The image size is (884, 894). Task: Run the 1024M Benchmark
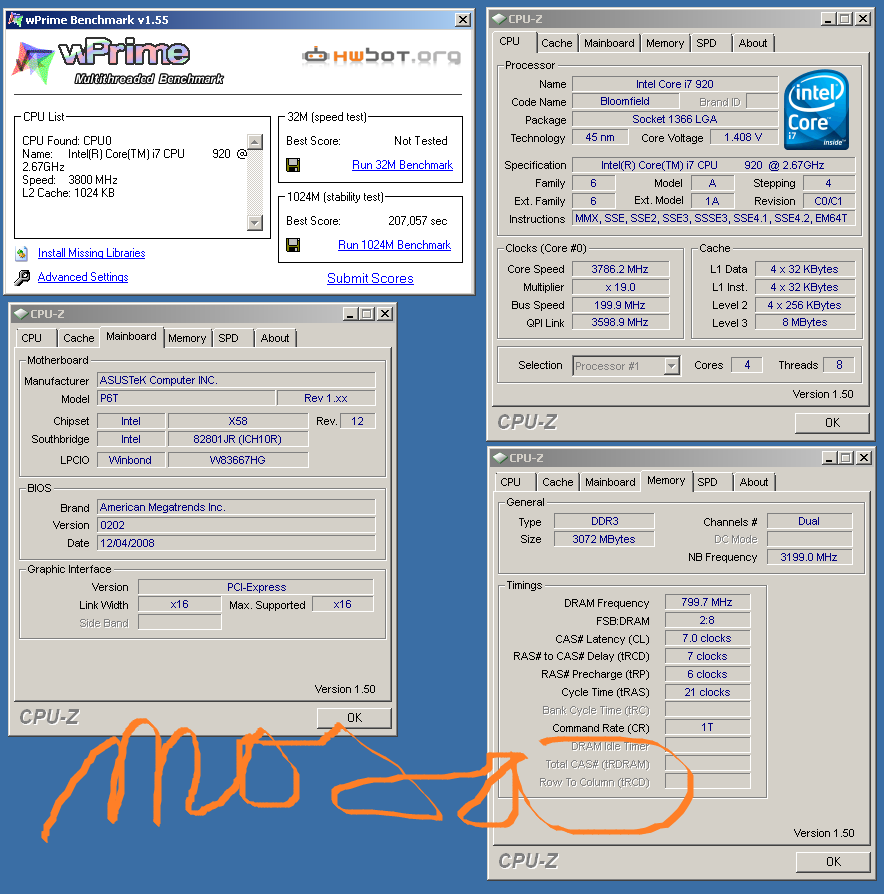394,245
